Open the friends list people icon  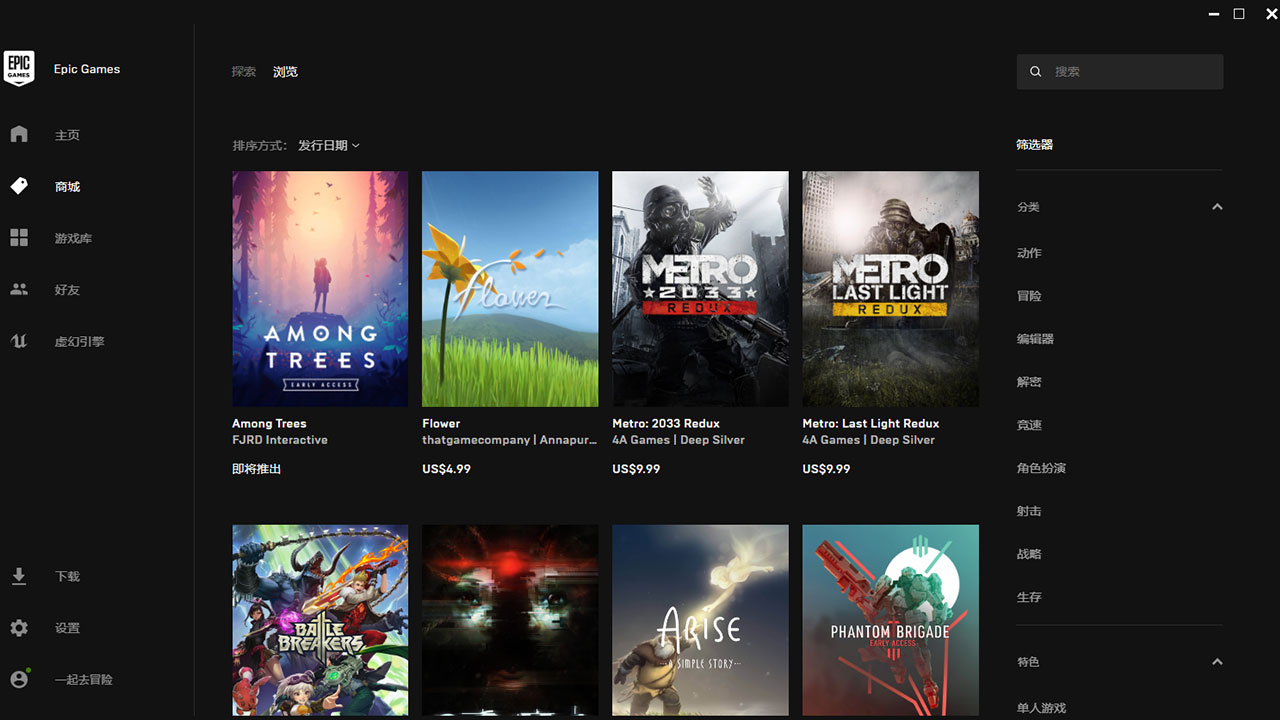19,290
